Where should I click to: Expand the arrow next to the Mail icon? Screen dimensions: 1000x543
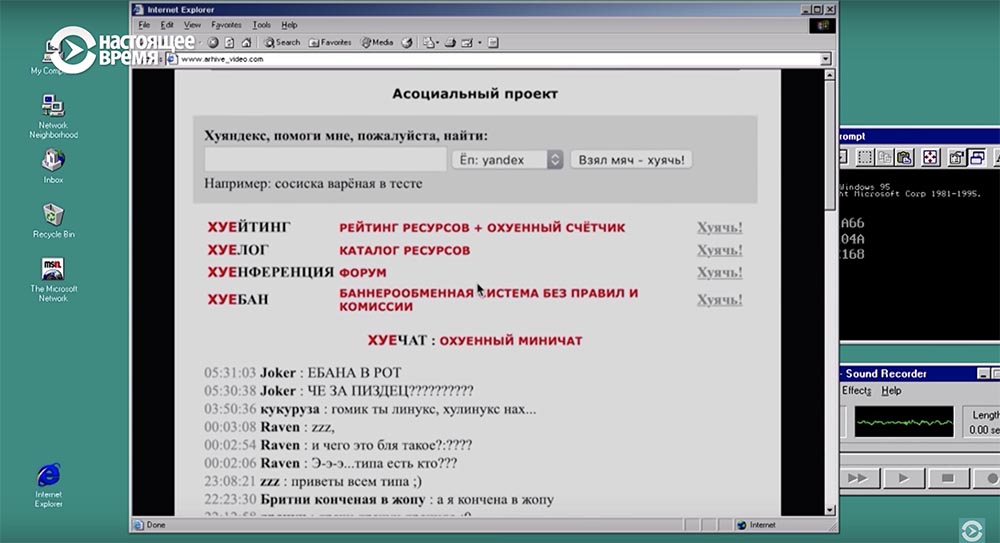point(438,43)
